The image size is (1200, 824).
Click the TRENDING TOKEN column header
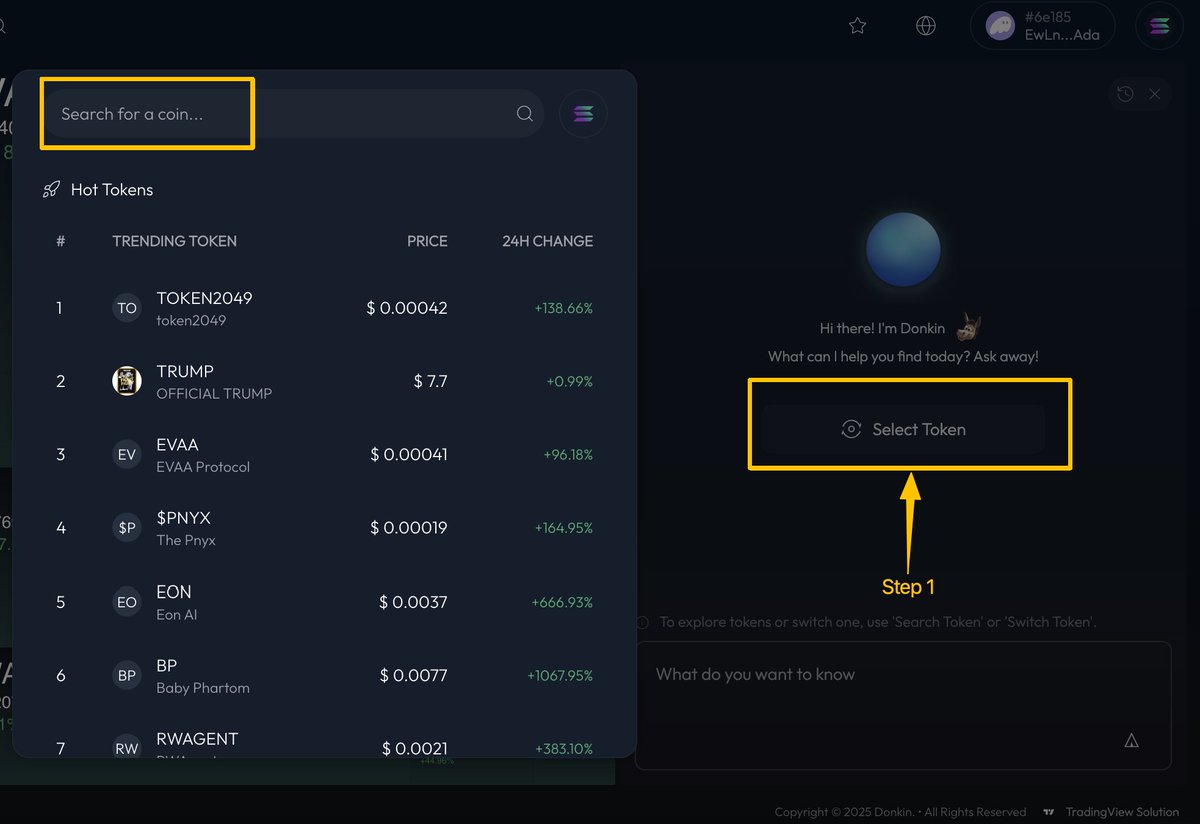pyautogui.click(x=175, y=241)
